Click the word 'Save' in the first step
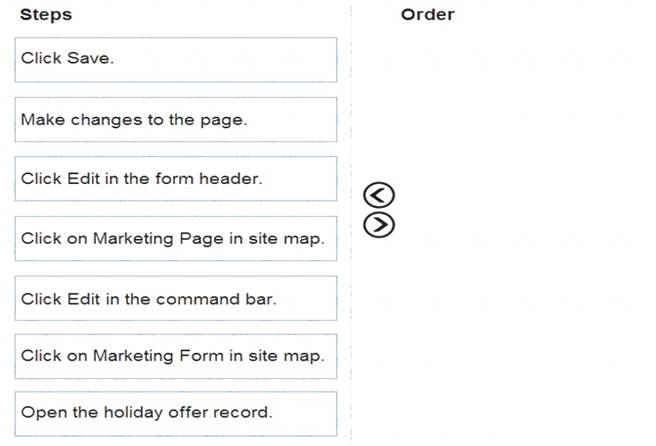The height and width of the screenshot is (446, 656). pos(90,58)
